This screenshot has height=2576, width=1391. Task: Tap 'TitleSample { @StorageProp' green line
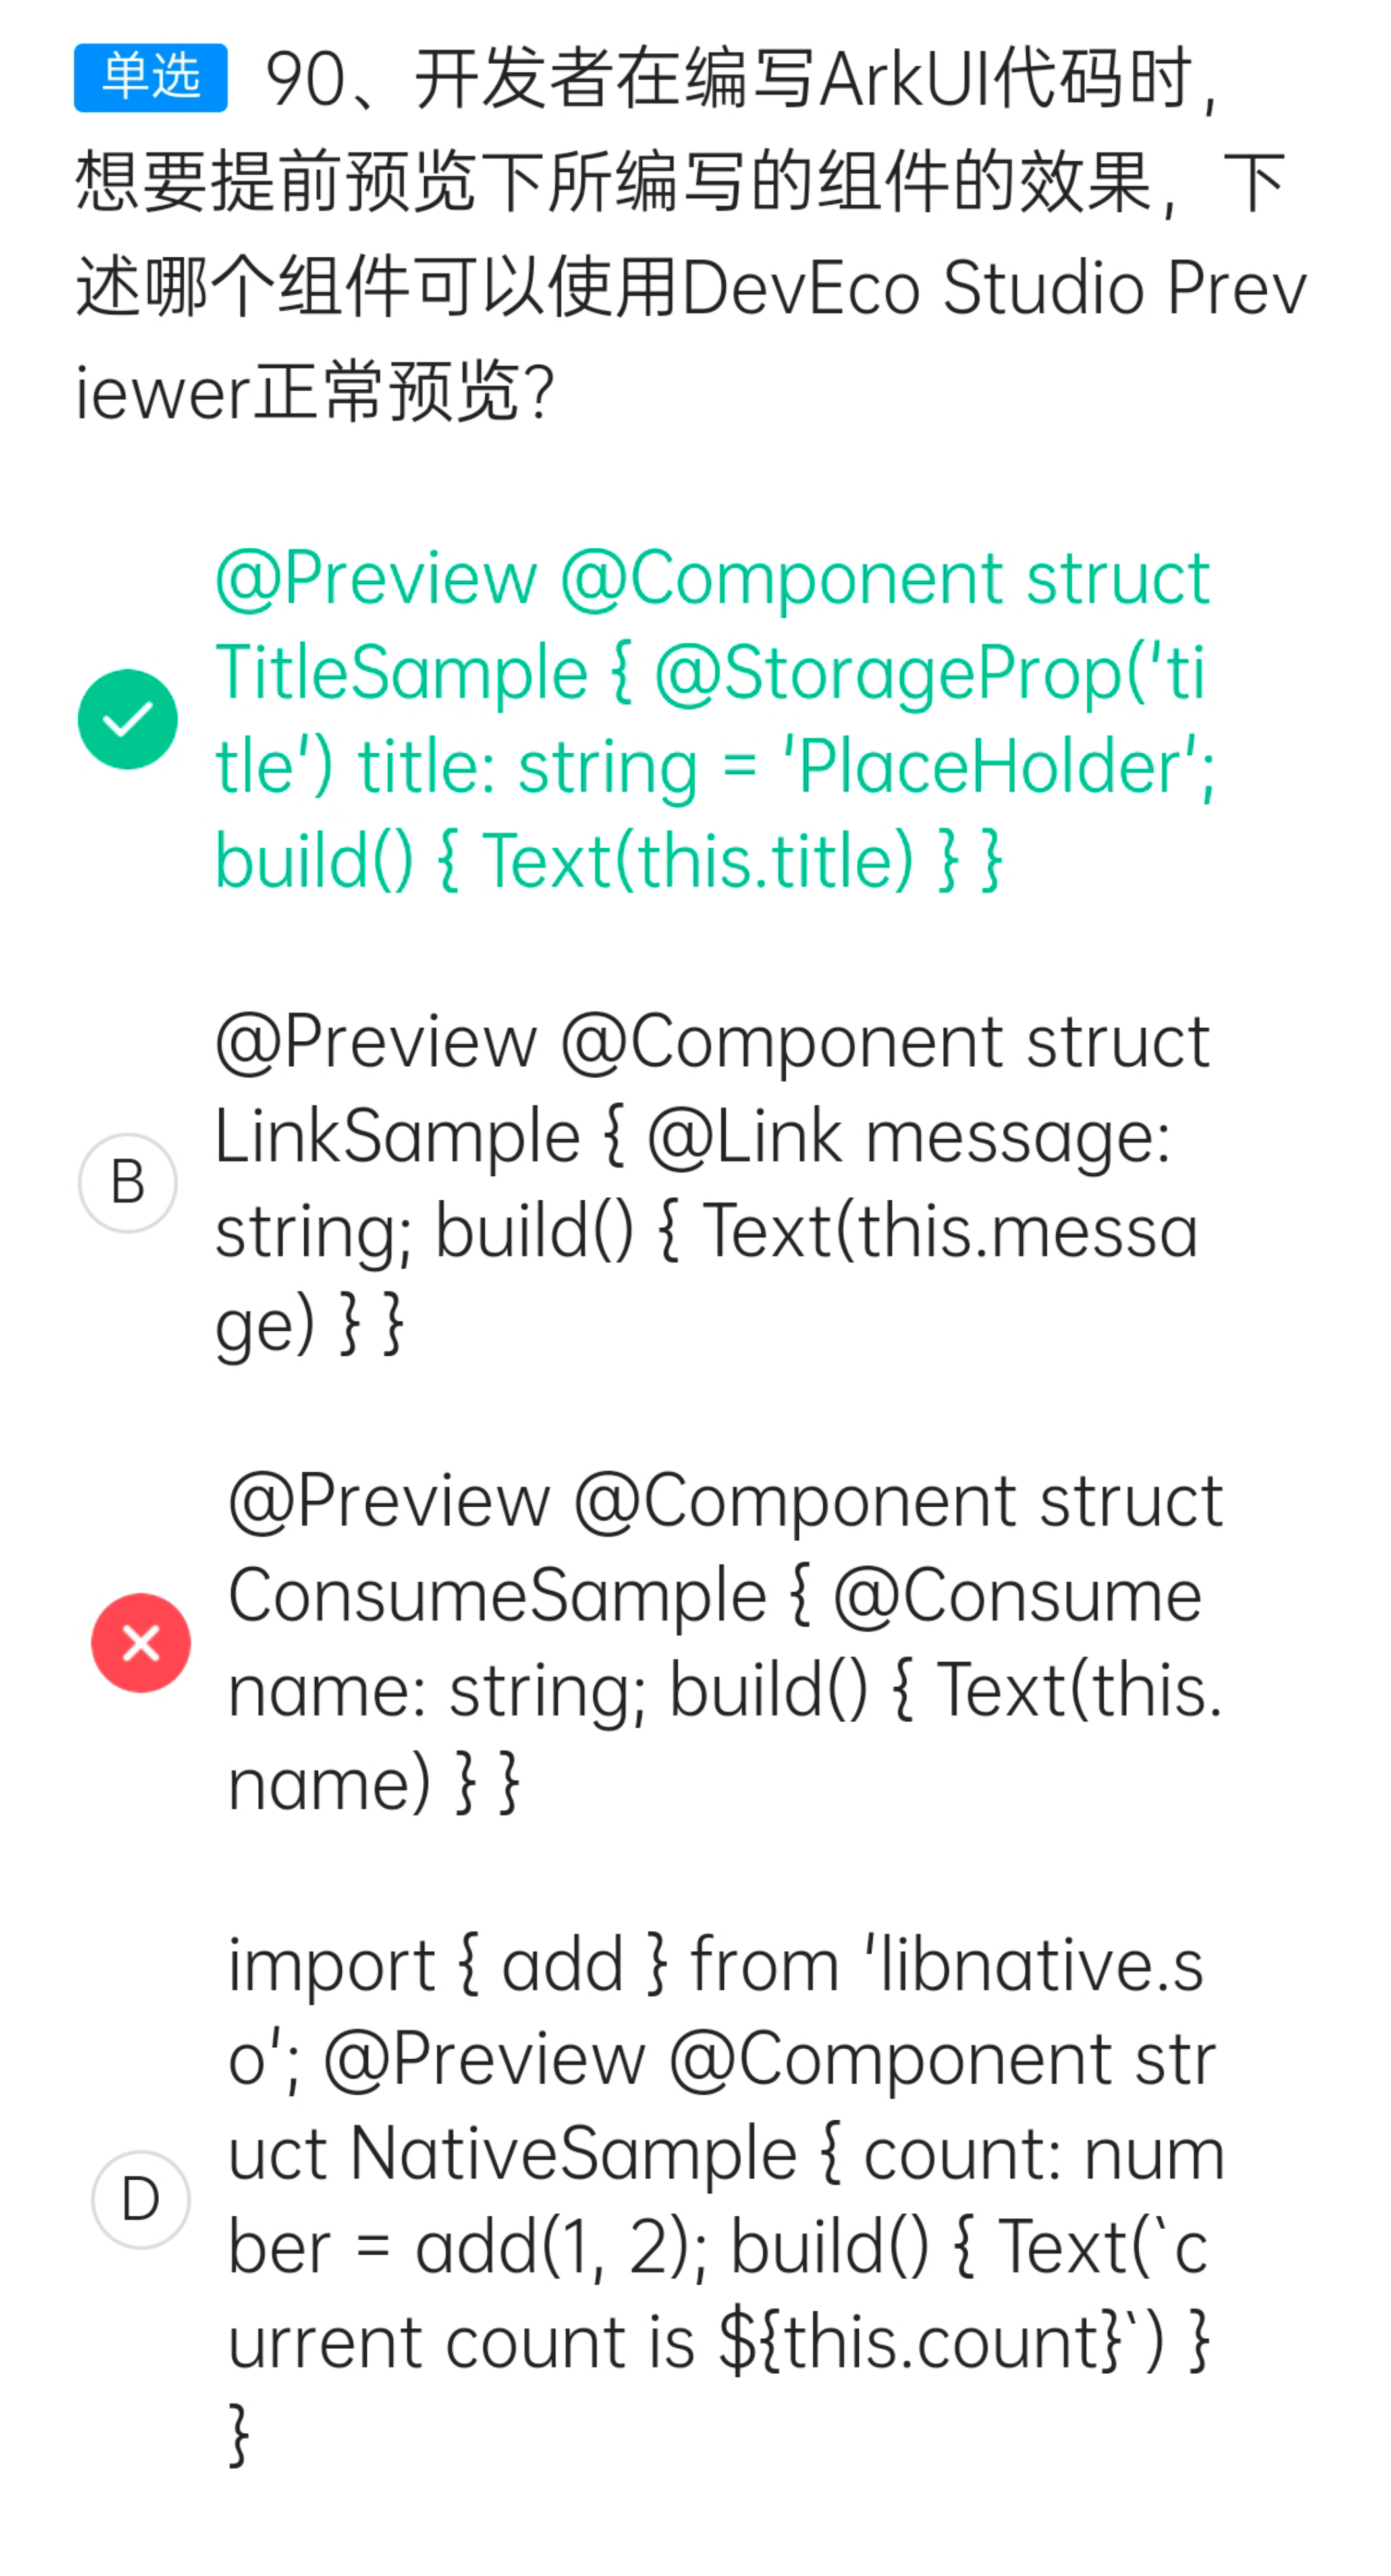710,673
